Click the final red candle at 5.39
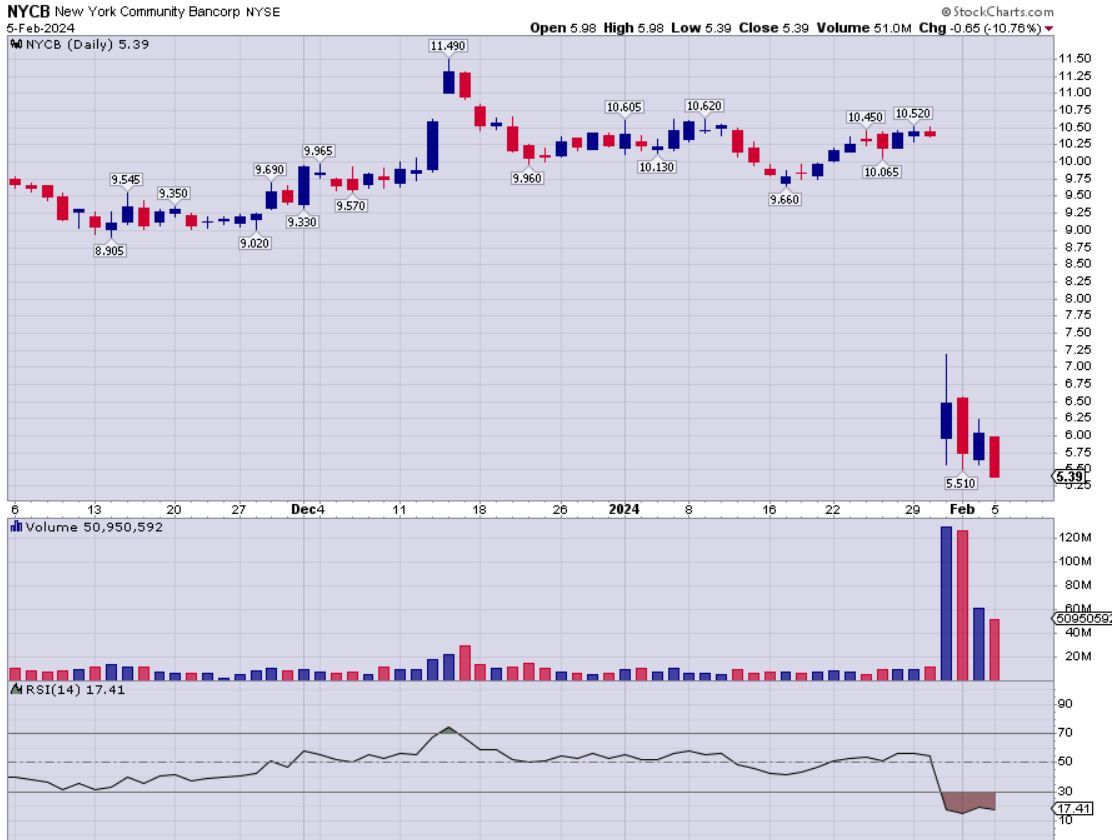This screenshot has height=840, width=1112. (994, 457)
